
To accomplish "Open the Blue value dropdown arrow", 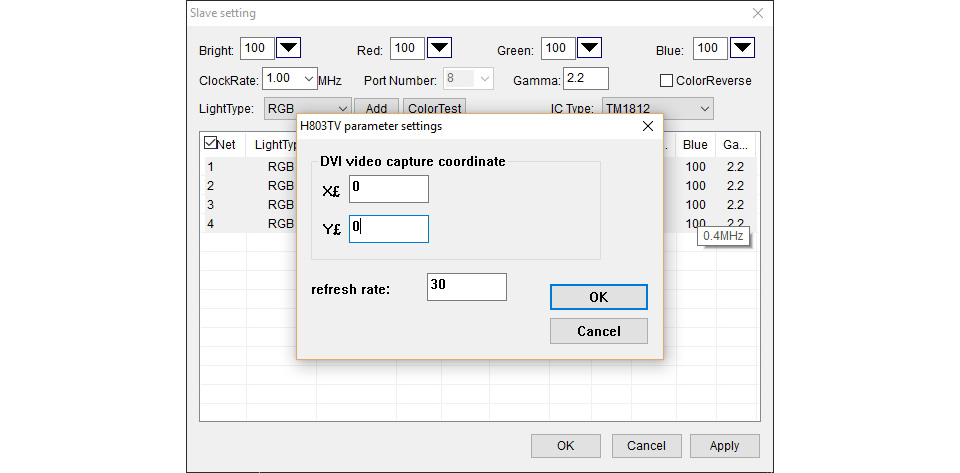I will pos(743,48).
